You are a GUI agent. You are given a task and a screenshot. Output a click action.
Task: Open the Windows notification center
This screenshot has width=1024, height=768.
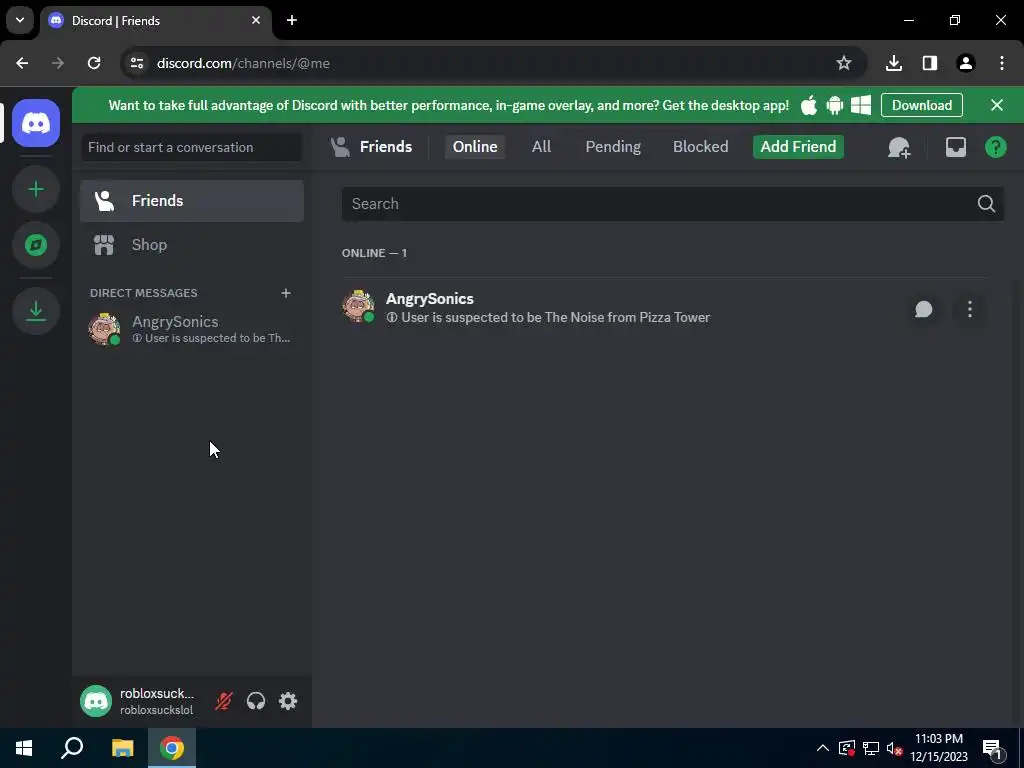[992, 748]
